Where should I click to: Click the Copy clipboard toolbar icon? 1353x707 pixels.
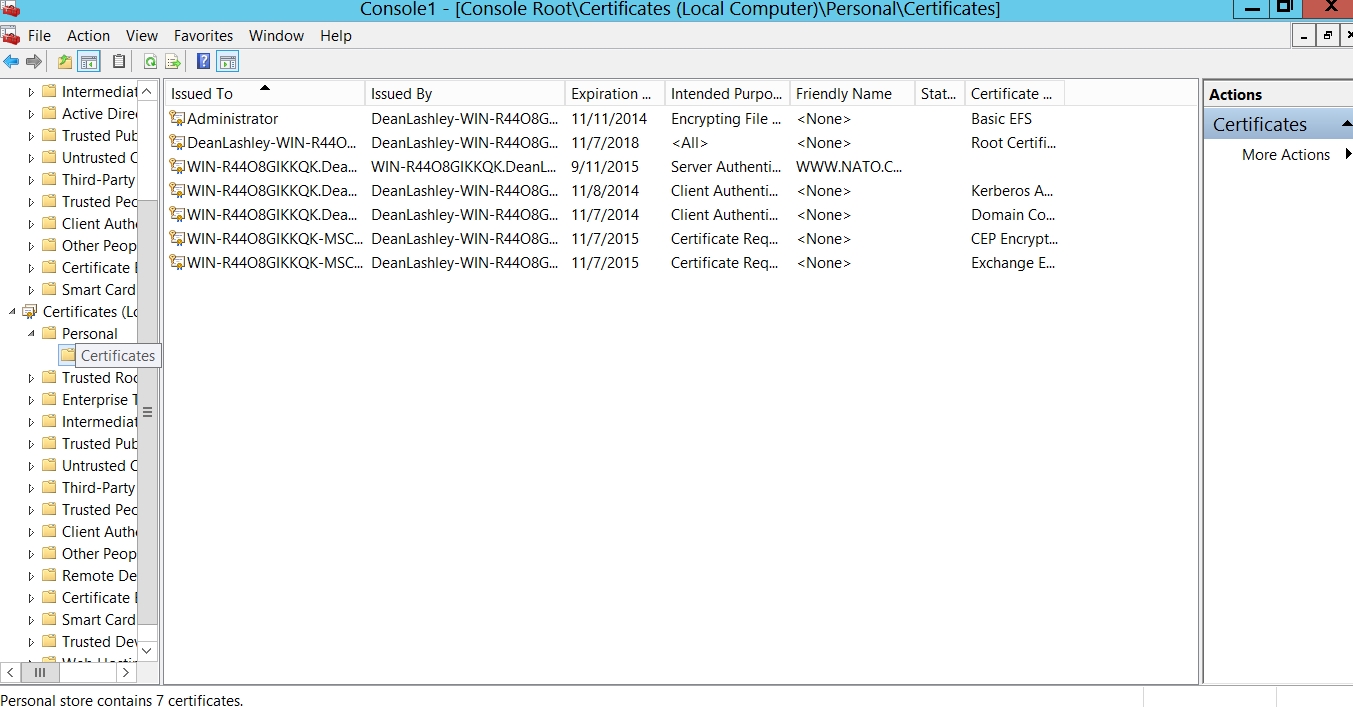119,62
